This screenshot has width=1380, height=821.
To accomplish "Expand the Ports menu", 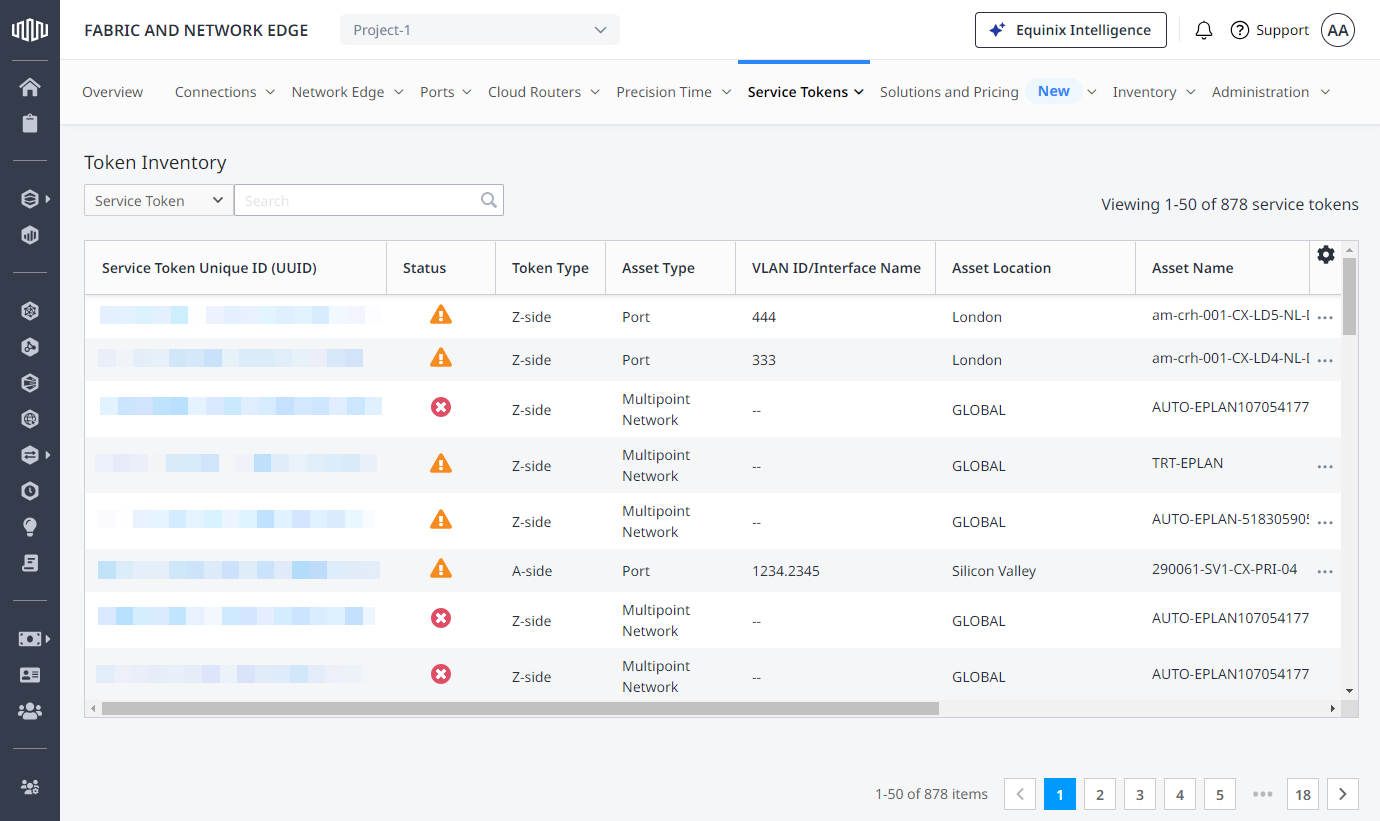I will point(445,92).
